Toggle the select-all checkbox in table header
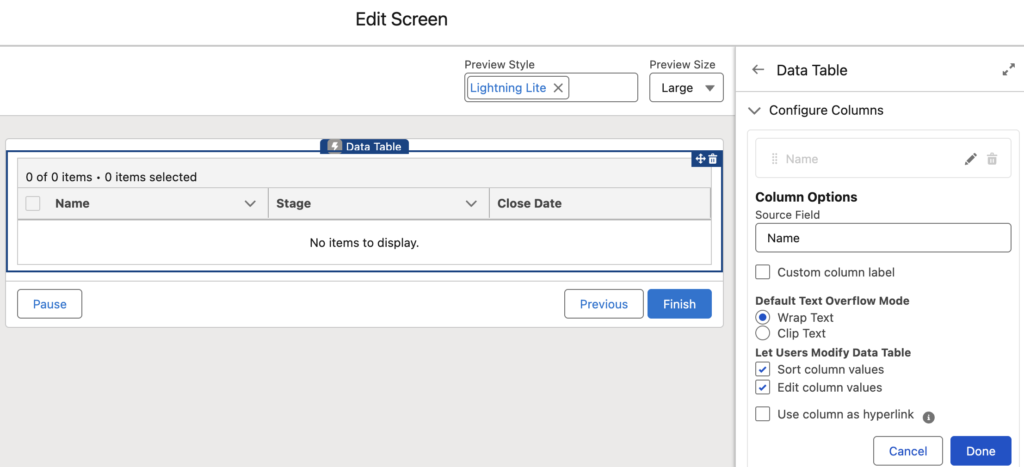Image resolution: width=1024 pixels, height=467 pixels. [33, 203]
